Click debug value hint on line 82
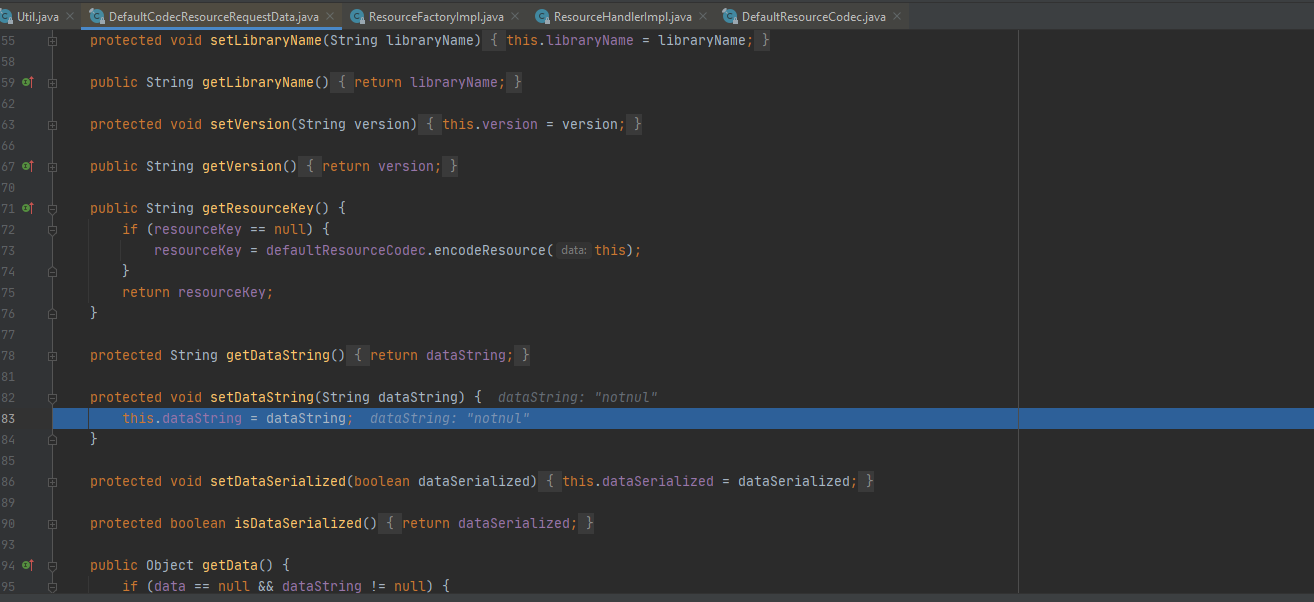This screenshot has width=1314, height=602. coord(577,397)
